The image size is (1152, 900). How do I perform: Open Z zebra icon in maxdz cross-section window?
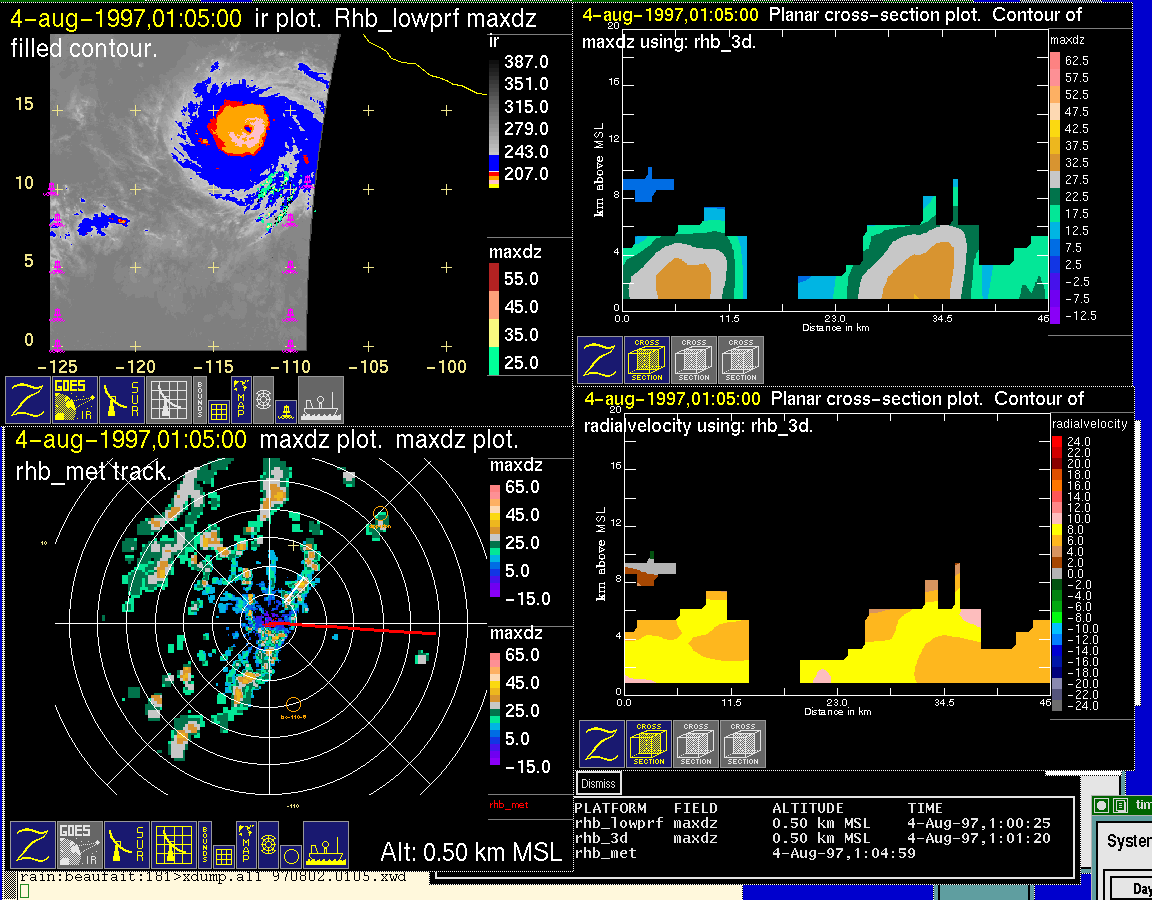[x=600, y=360]
